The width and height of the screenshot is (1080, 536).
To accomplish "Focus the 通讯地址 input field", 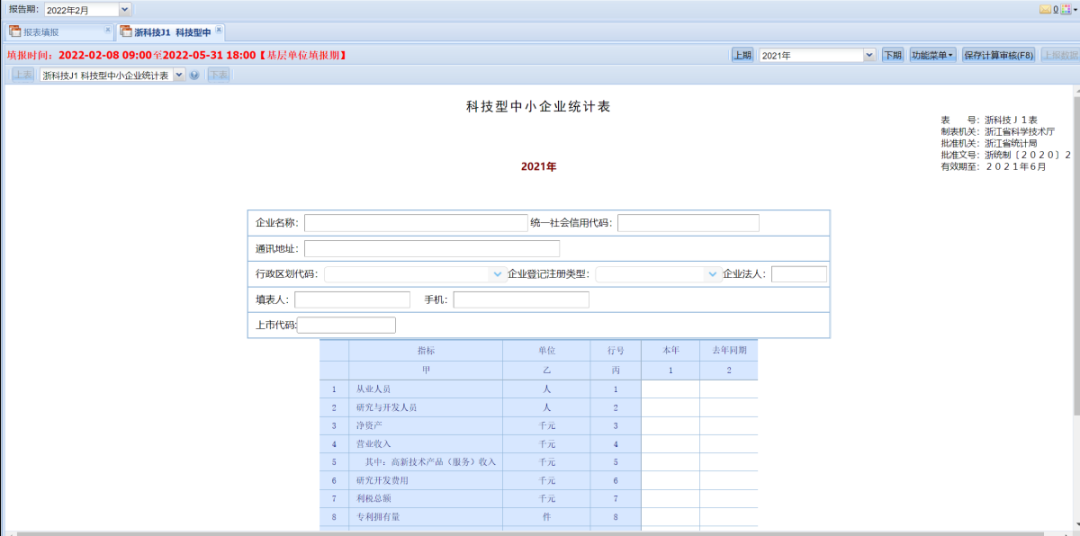I will point(432,249).
